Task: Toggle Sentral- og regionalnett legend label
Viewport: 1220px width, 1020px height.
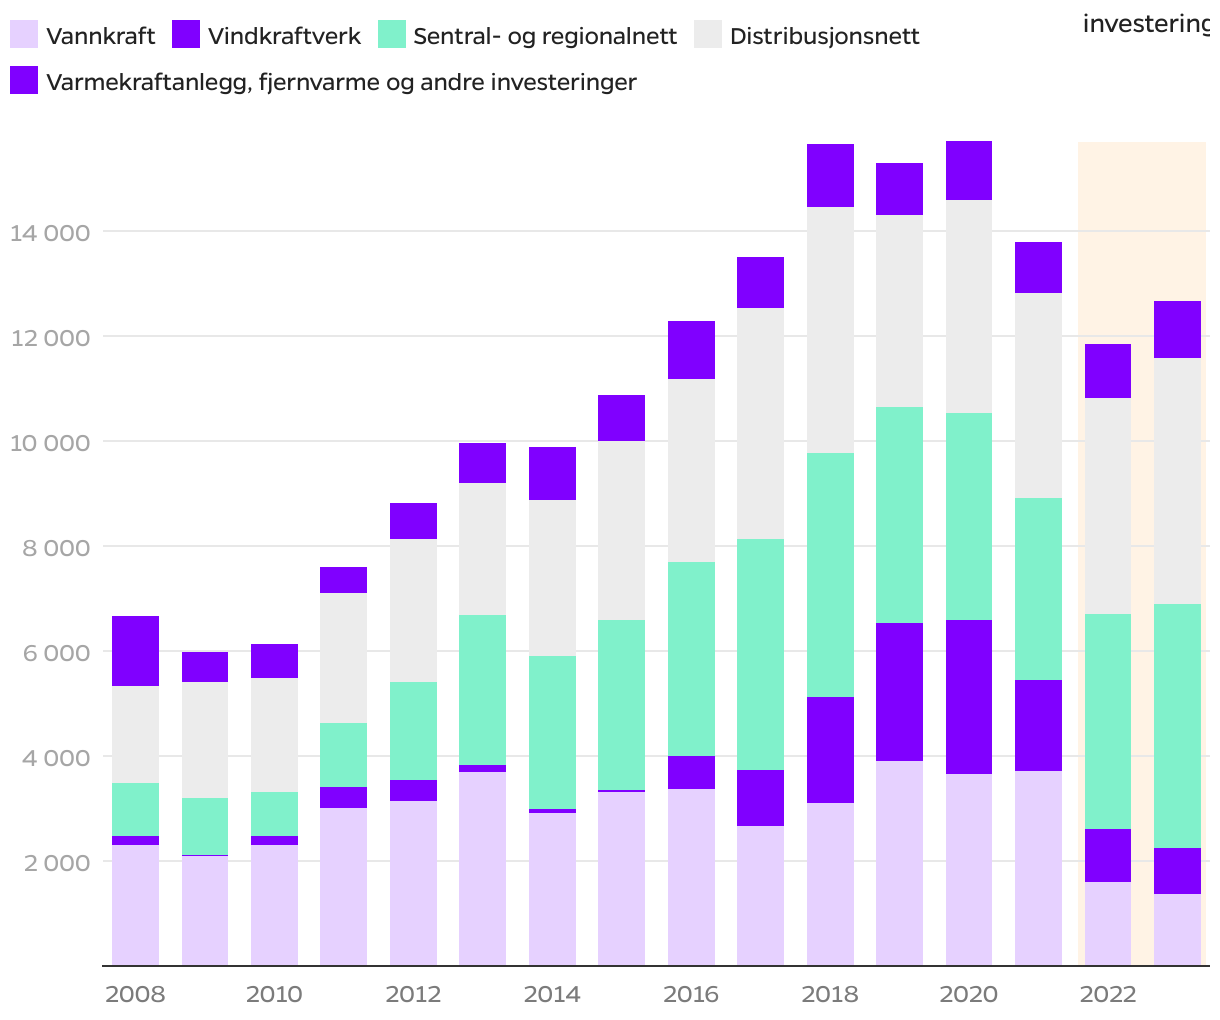Action: [544, 37]
